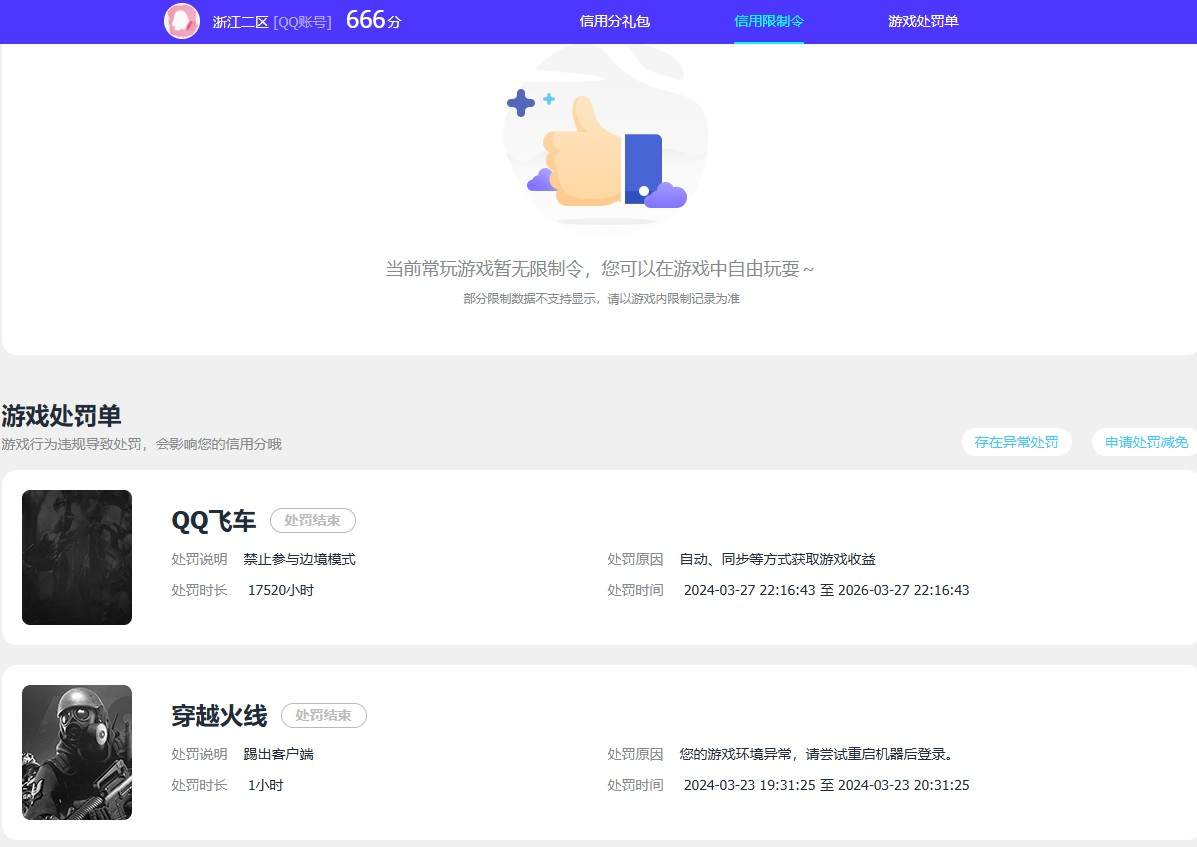The width and height of the screenshot is (1197, 847).
Task: Open the QQ飞车 game thumbnail
Action: [77, 557]
